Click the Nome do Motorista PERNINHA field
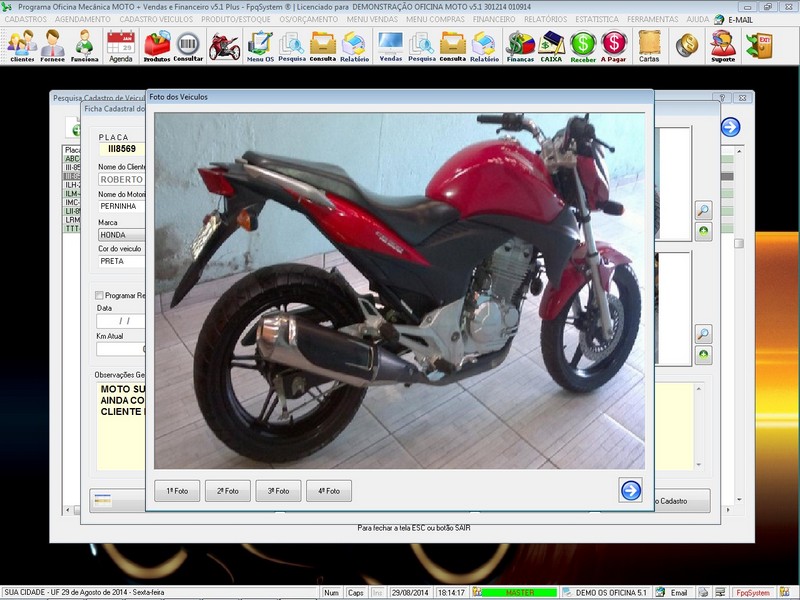The width and height of the screenshot is (800, 600). 121,206
